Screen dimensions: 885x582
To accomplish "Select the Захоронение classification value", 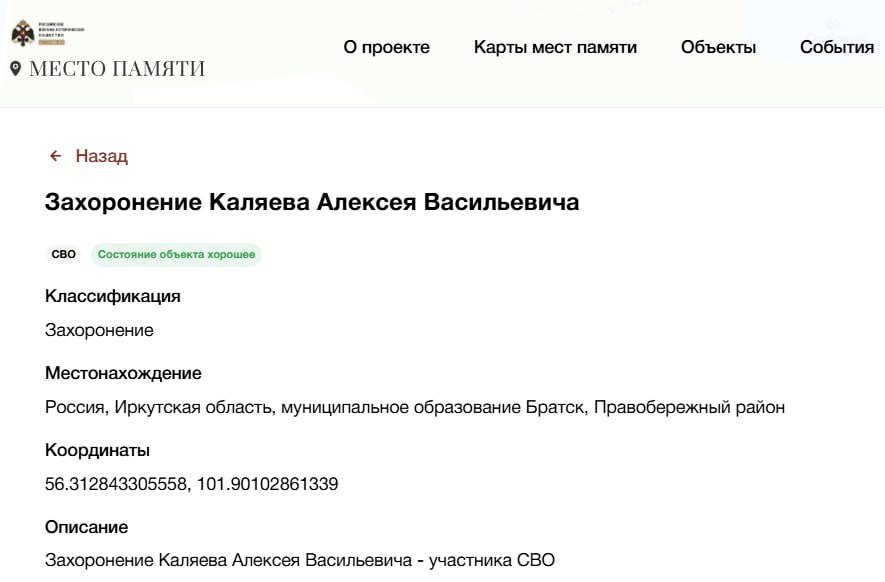I will pyautogui.click(x=99, y=330).
